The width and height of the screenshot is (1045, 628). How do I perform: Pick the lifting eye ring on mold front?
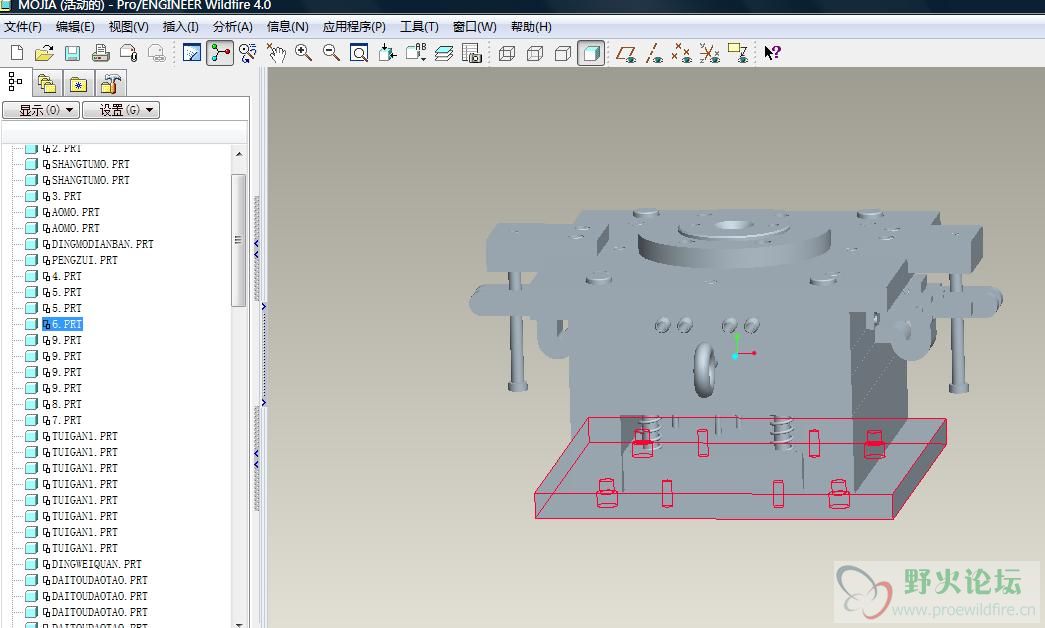705,370
